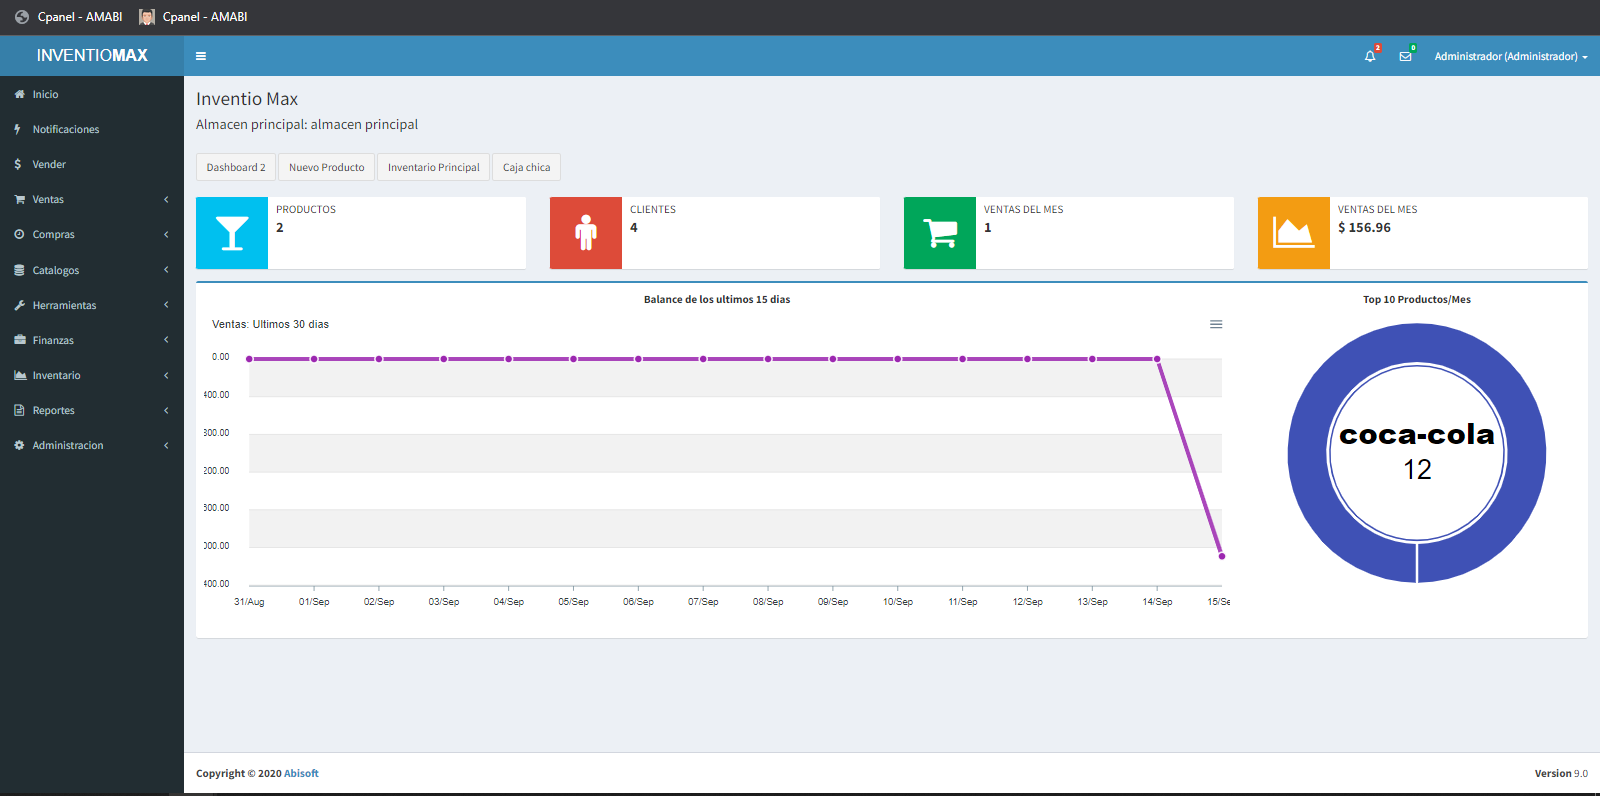Click the blue coca-cola donut ring
Screen dimensions: 1600x796
[x=1308, y=453]
